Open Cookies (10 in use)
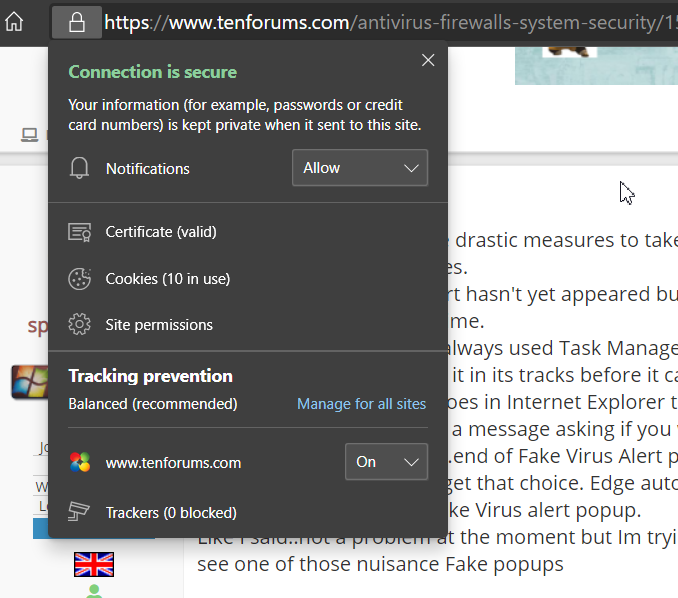The width and height of the screenshot is (678, 598). 168,279
